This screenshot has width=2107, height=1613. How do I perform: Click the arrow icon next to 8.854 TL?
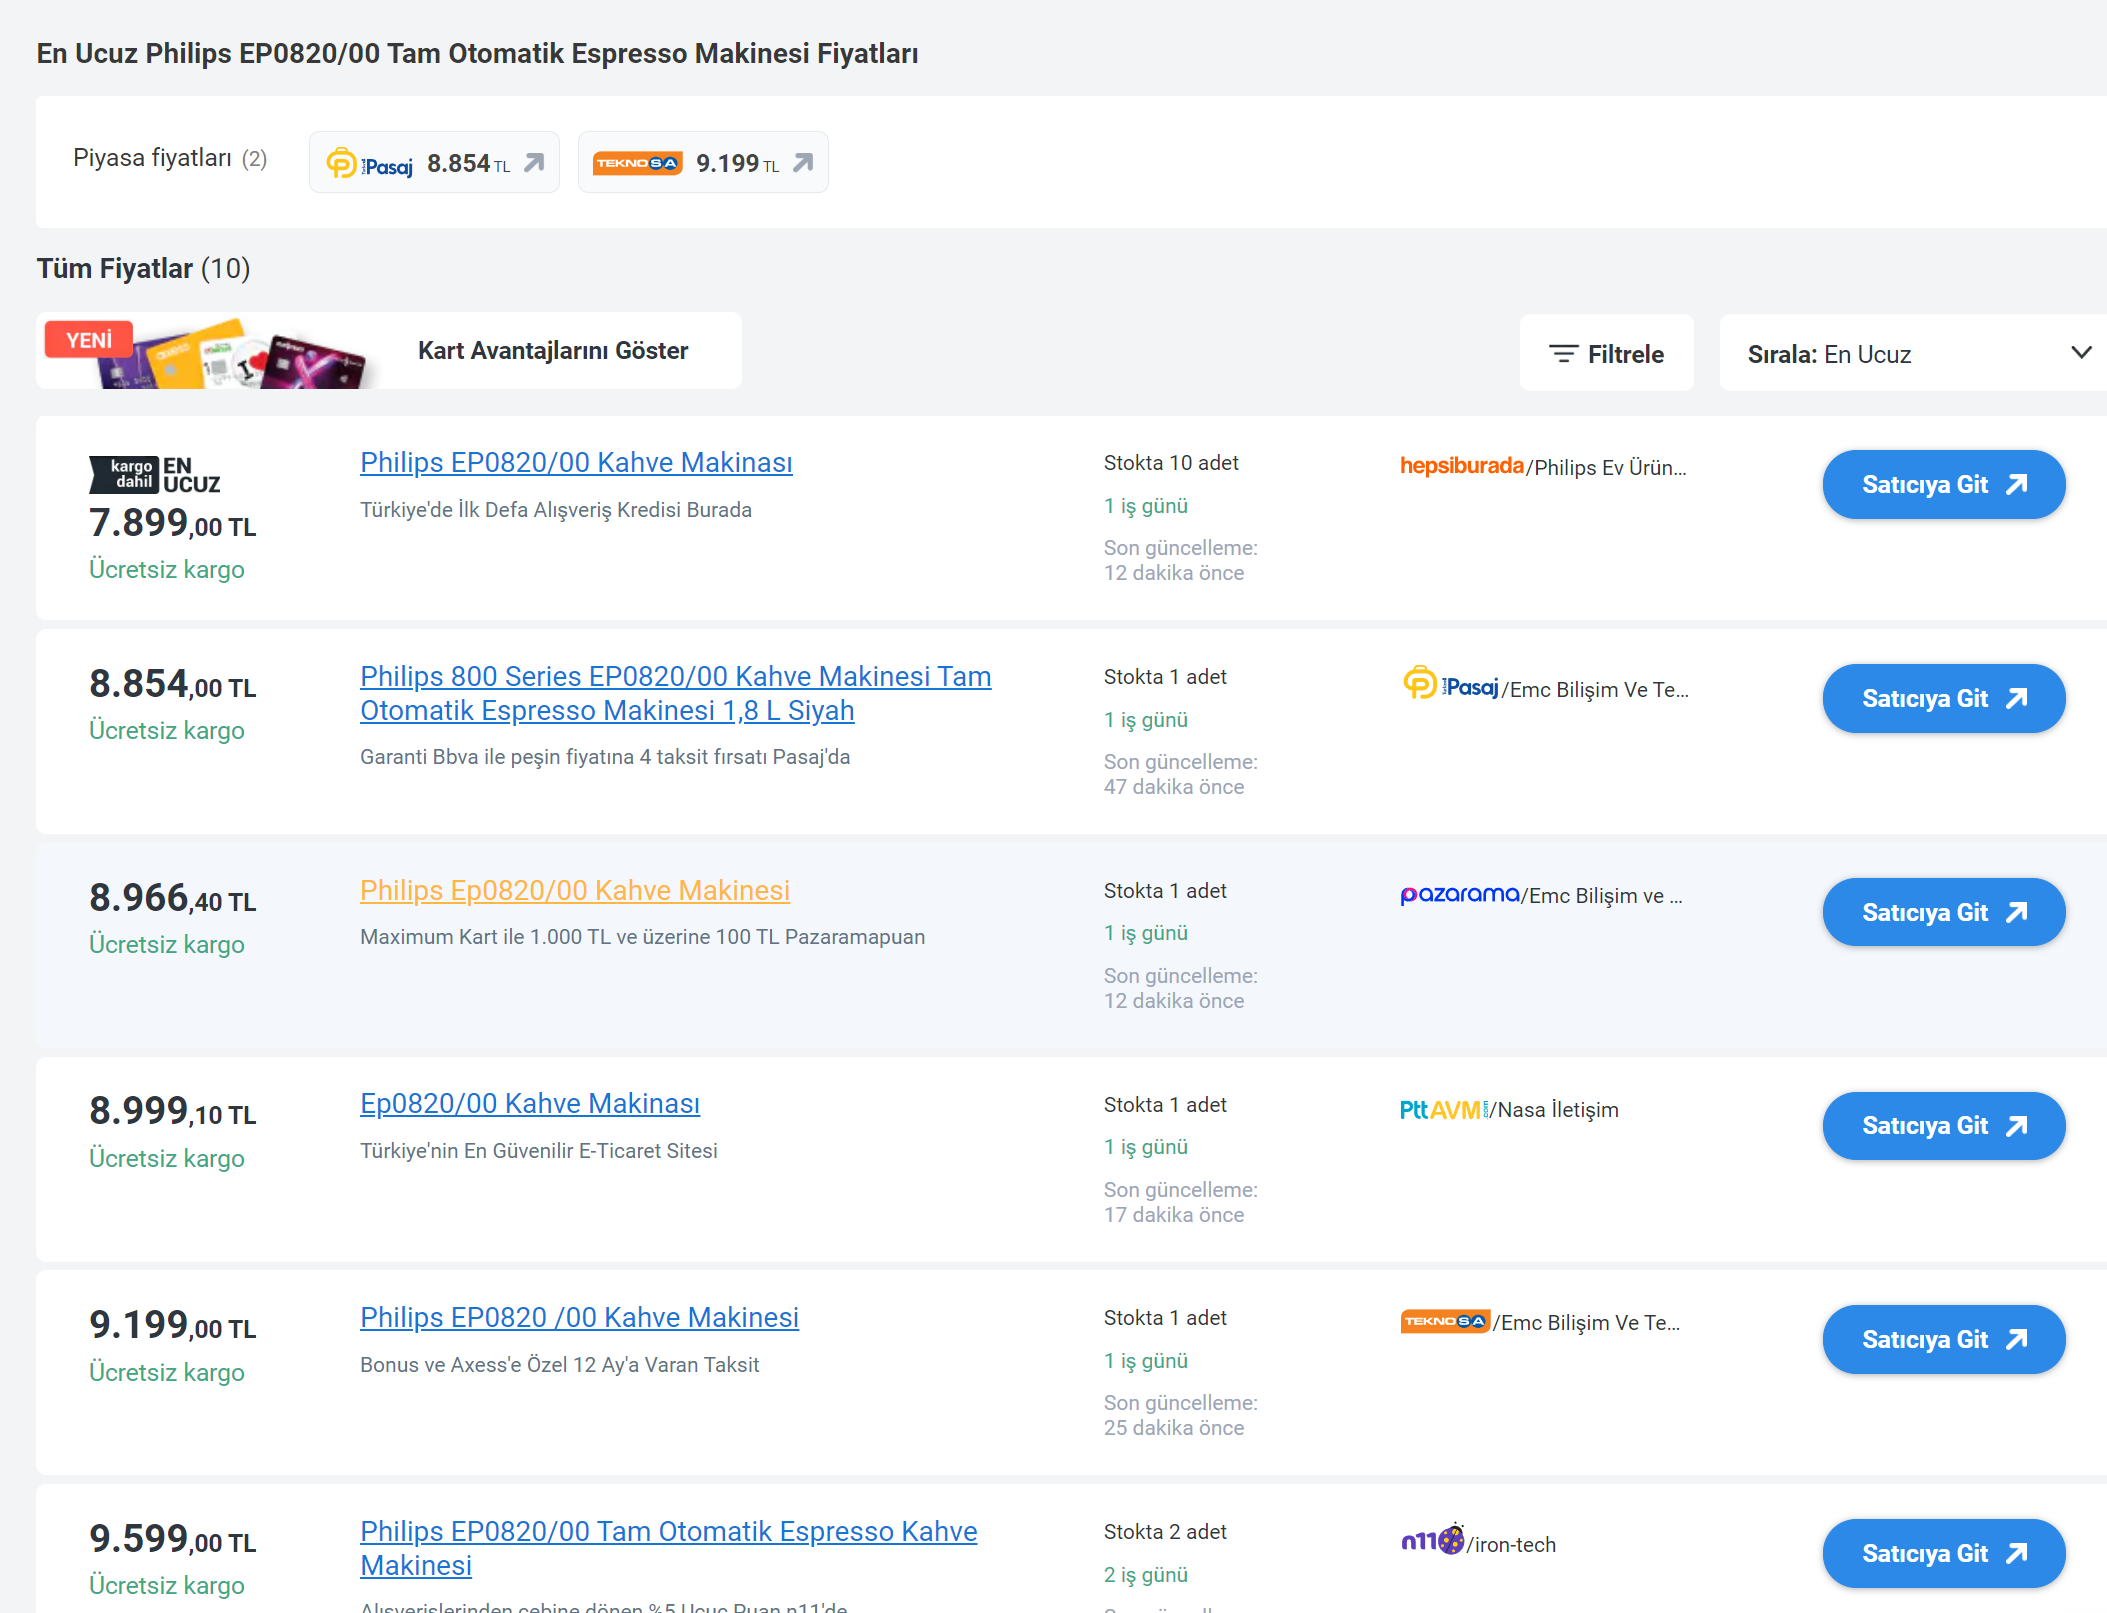pyautogui.click(x=534, y=162)
